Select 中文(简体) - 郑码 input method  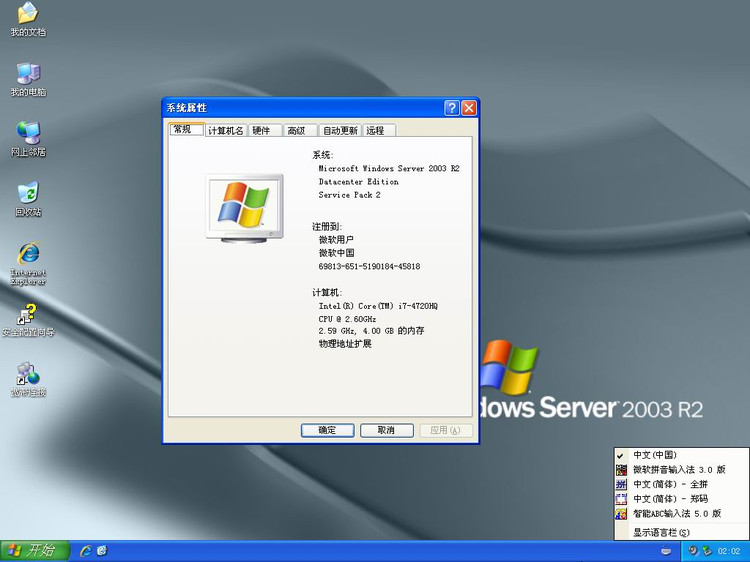tap(681, 499)
